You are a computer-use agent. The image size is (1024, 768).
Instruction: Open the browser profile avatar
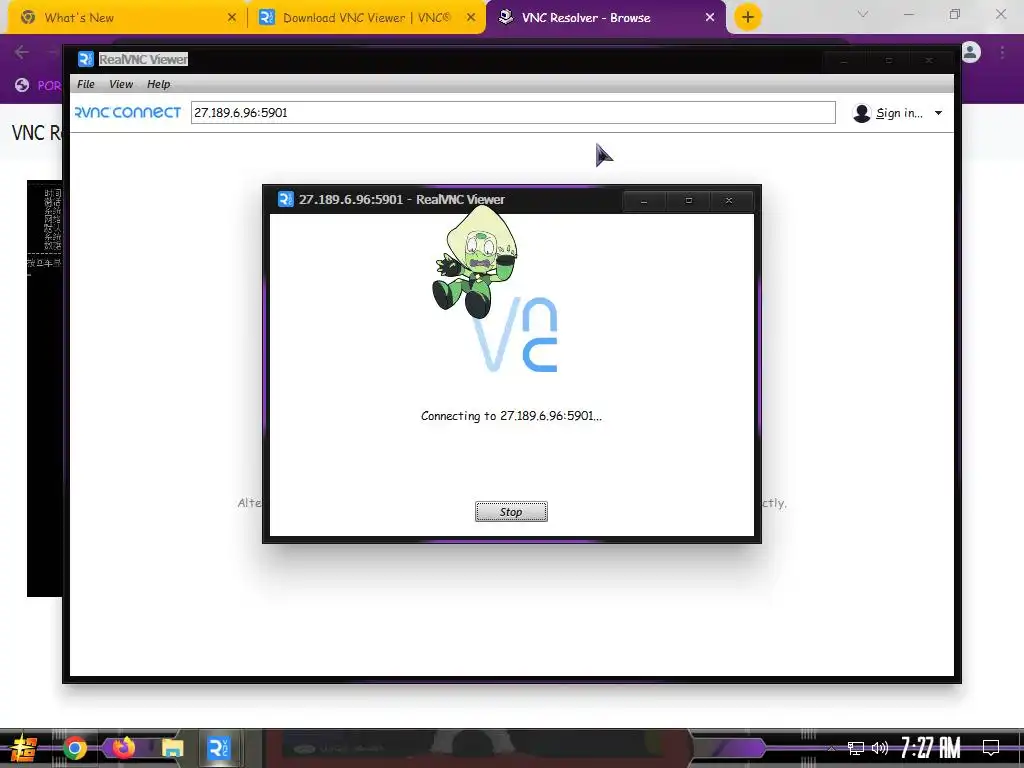[971, 52]
